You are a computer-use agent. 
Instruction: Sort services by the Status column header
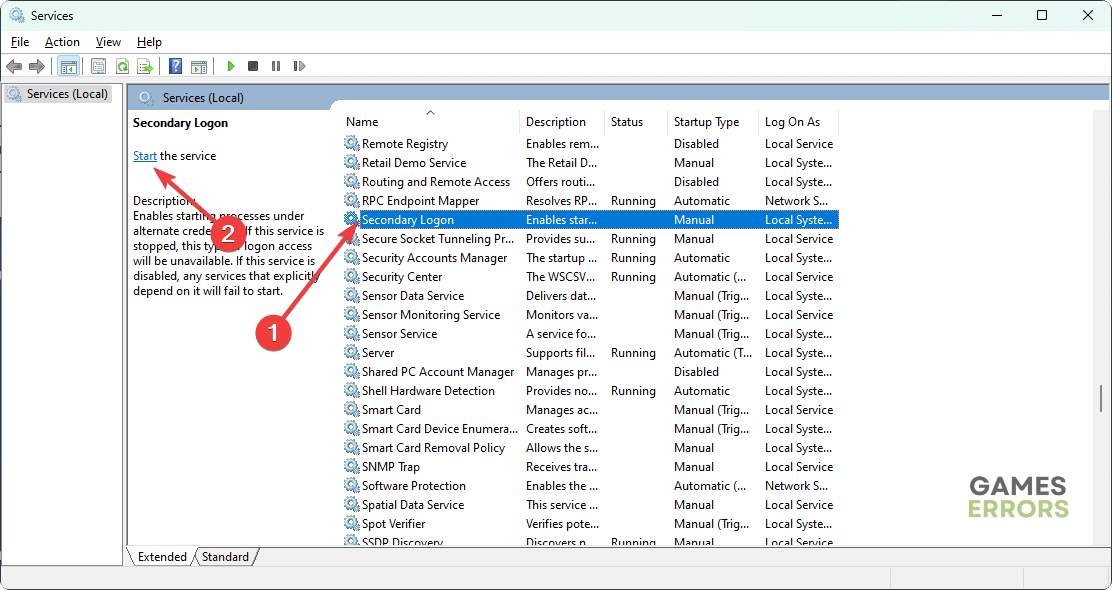point(627,122)
